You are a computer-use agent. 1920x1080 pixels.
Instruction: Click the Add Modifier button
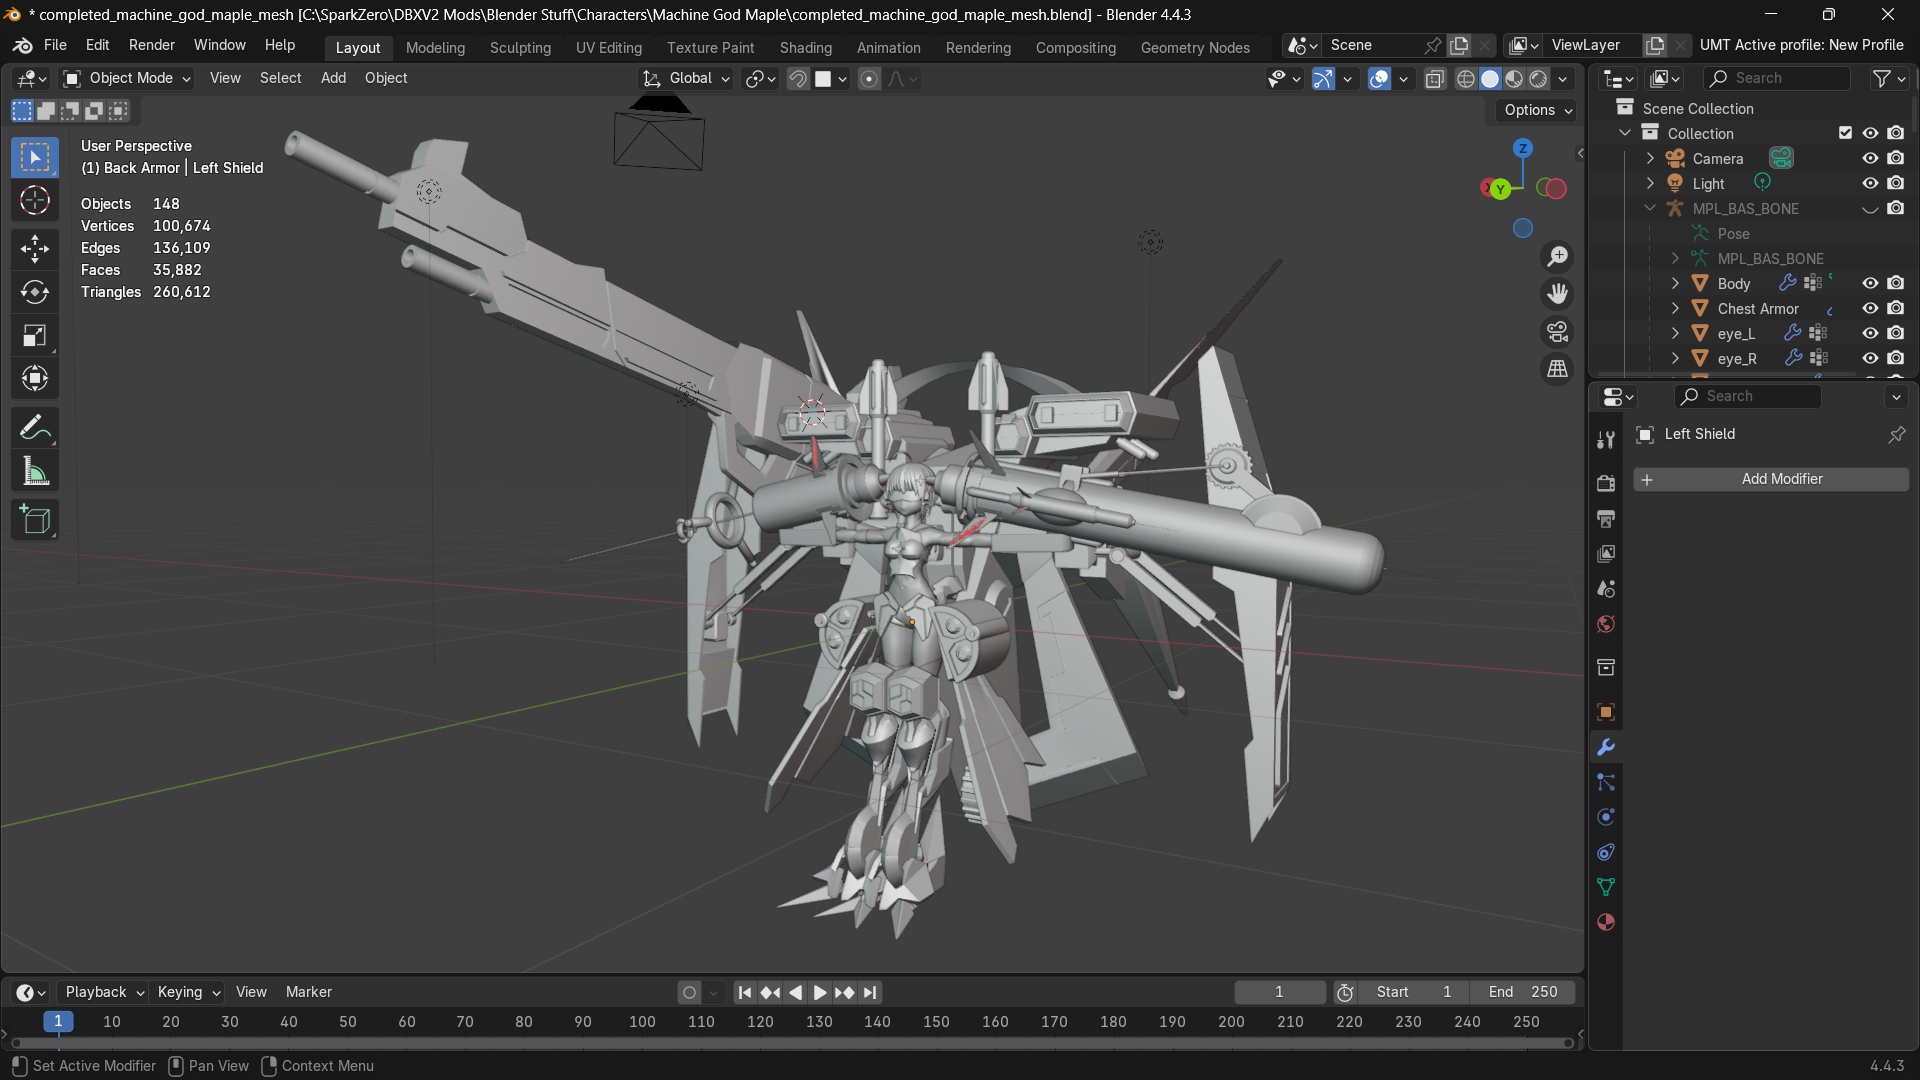click(1771, 479)
